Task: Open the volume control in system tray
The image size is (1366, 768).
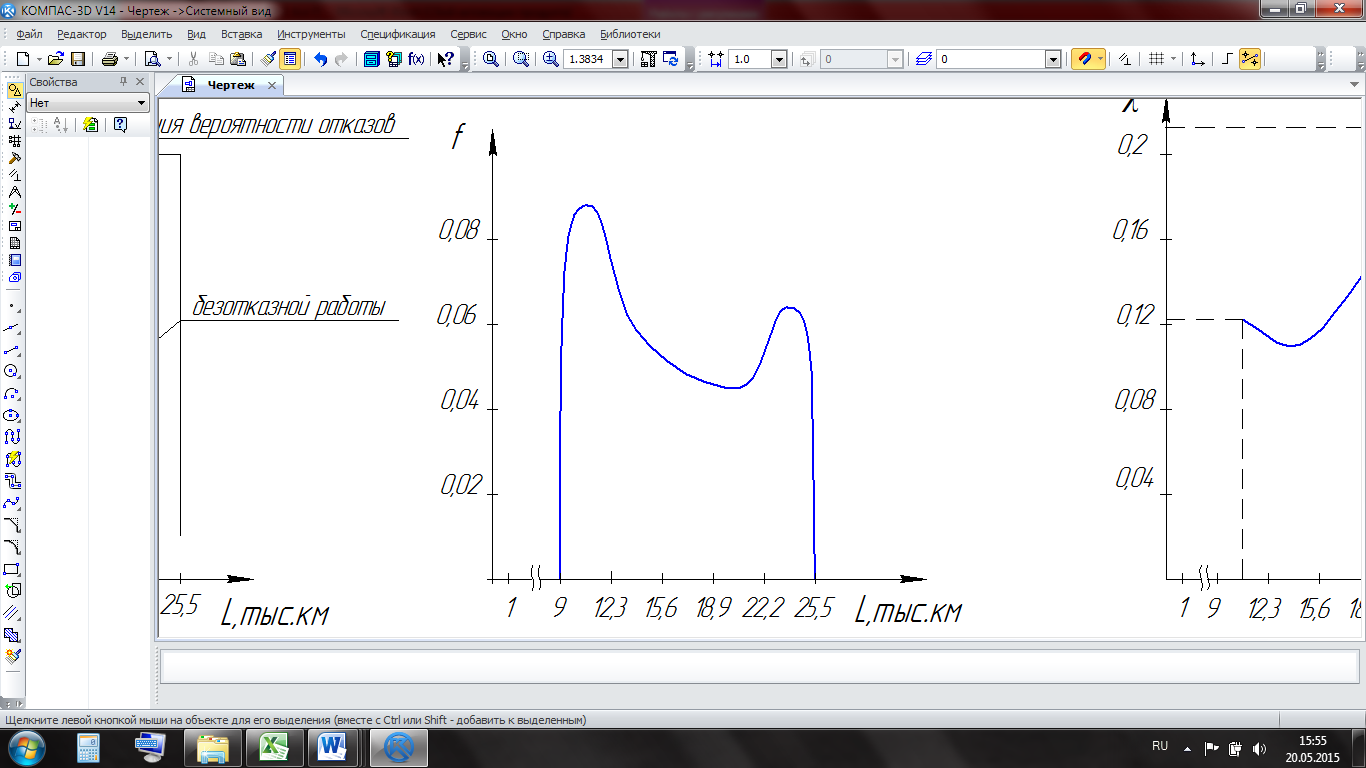Action: pyautogui.click(x=1258, y=748)
